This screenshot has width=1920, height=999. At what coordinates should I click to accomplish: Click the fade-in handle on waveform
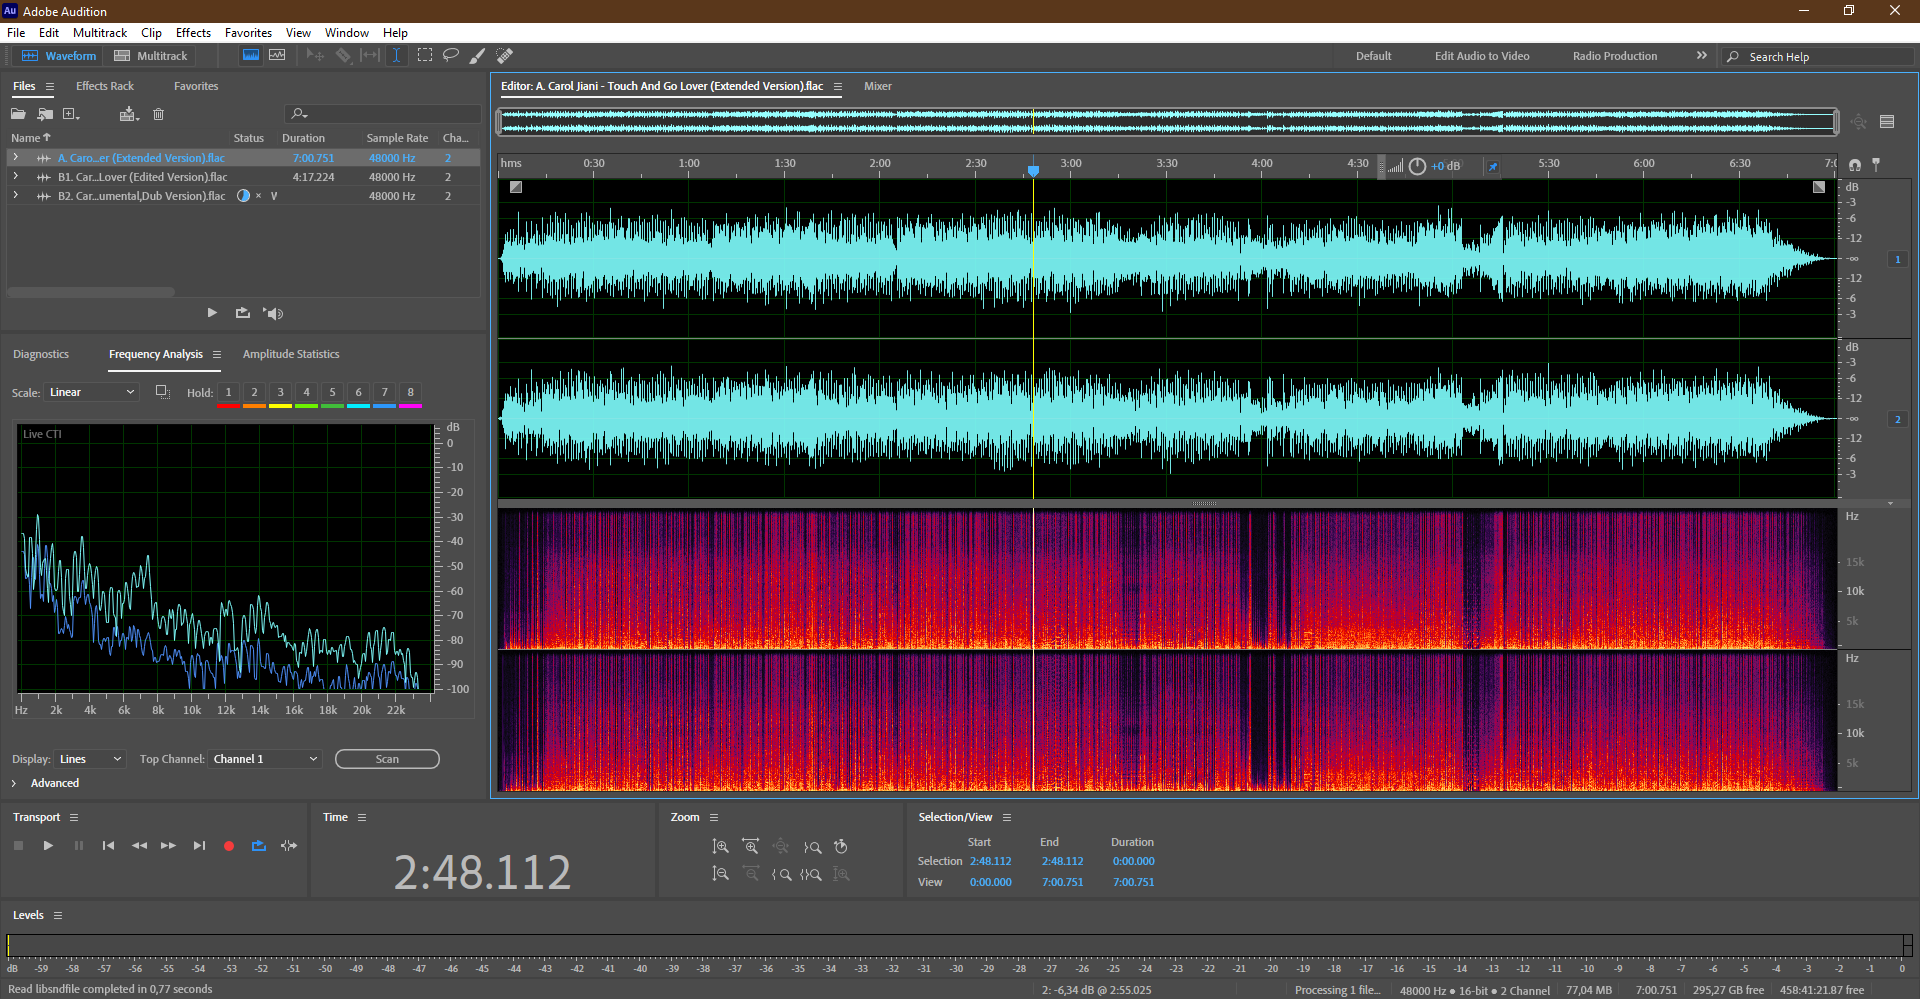pos(516,187)
